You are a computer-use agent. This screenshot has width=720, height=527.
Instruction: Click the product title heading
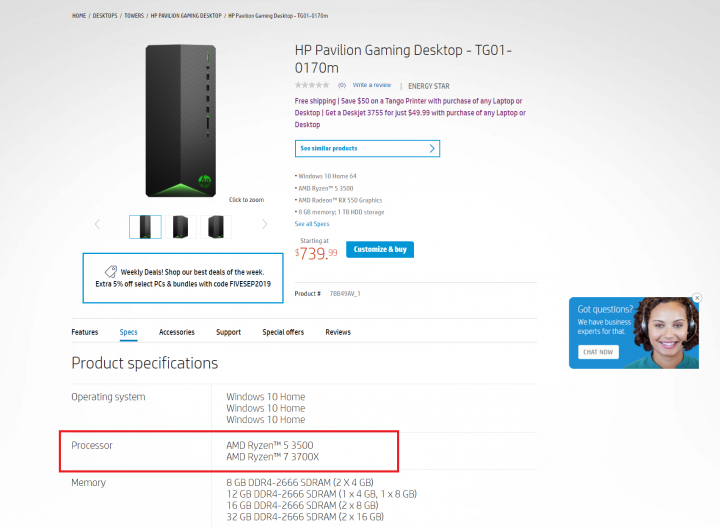point(403,59)
